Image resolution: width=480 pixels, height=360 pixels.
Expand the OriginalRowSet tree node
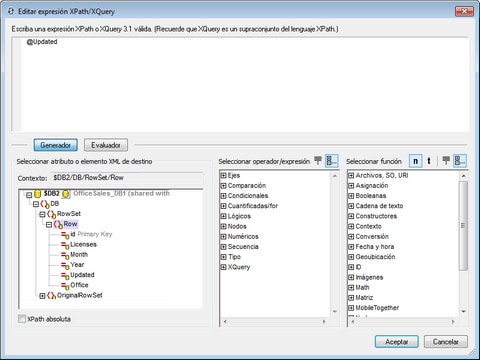tap(42, 296)
